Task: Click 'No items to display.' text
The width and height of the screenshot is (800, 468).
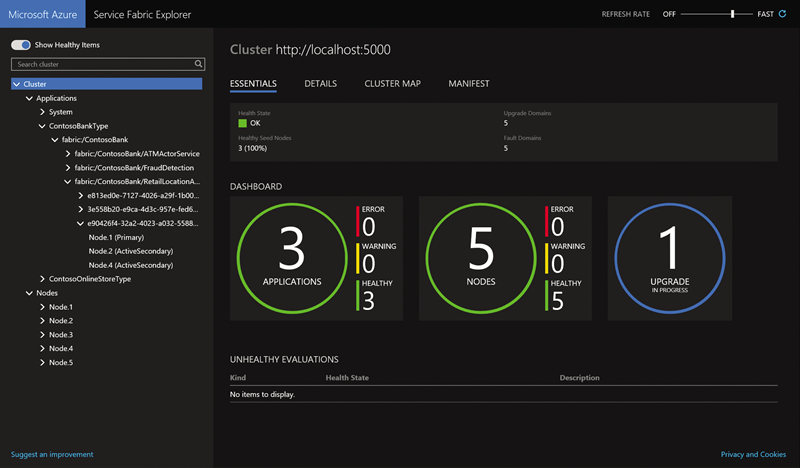Action: pos(262,394)
